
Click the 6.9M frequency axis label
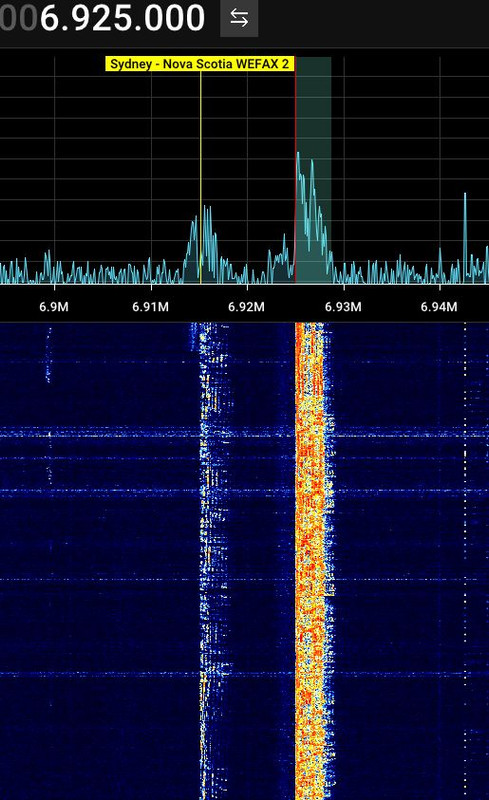54,307
